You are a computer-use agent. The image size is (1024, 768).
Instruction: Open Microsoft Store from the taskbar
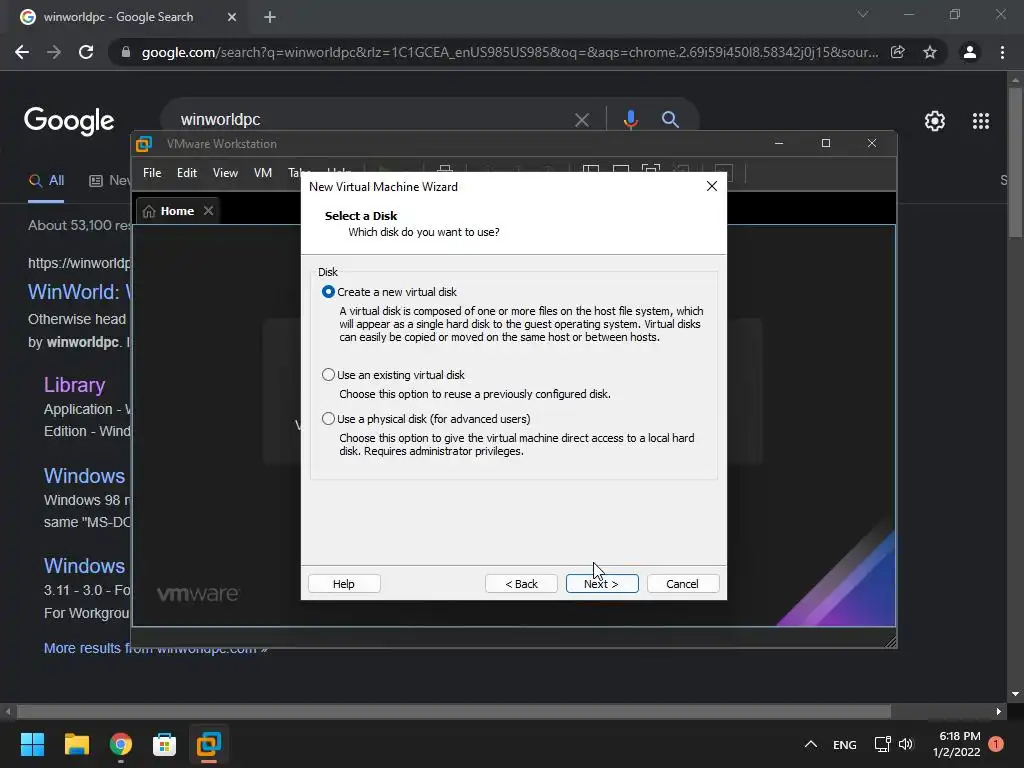tap(165, 744)
